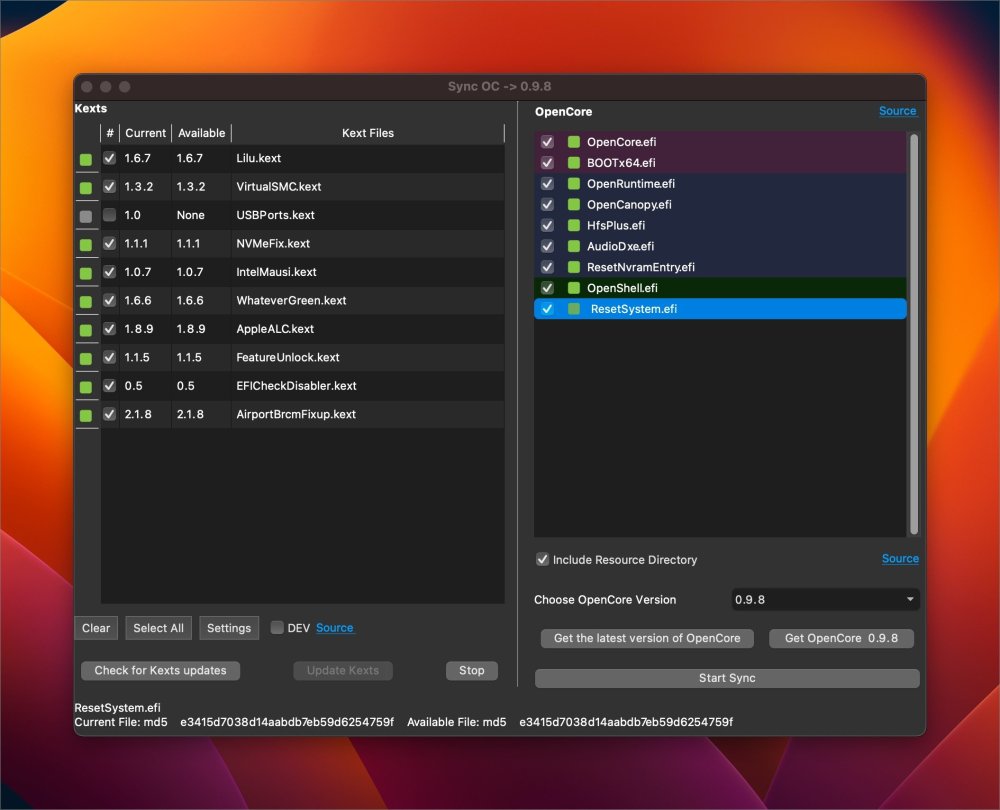Screen dimensions: 1000x810
Task: Toggle the DEV checkbox
Action: click(277, 628)
